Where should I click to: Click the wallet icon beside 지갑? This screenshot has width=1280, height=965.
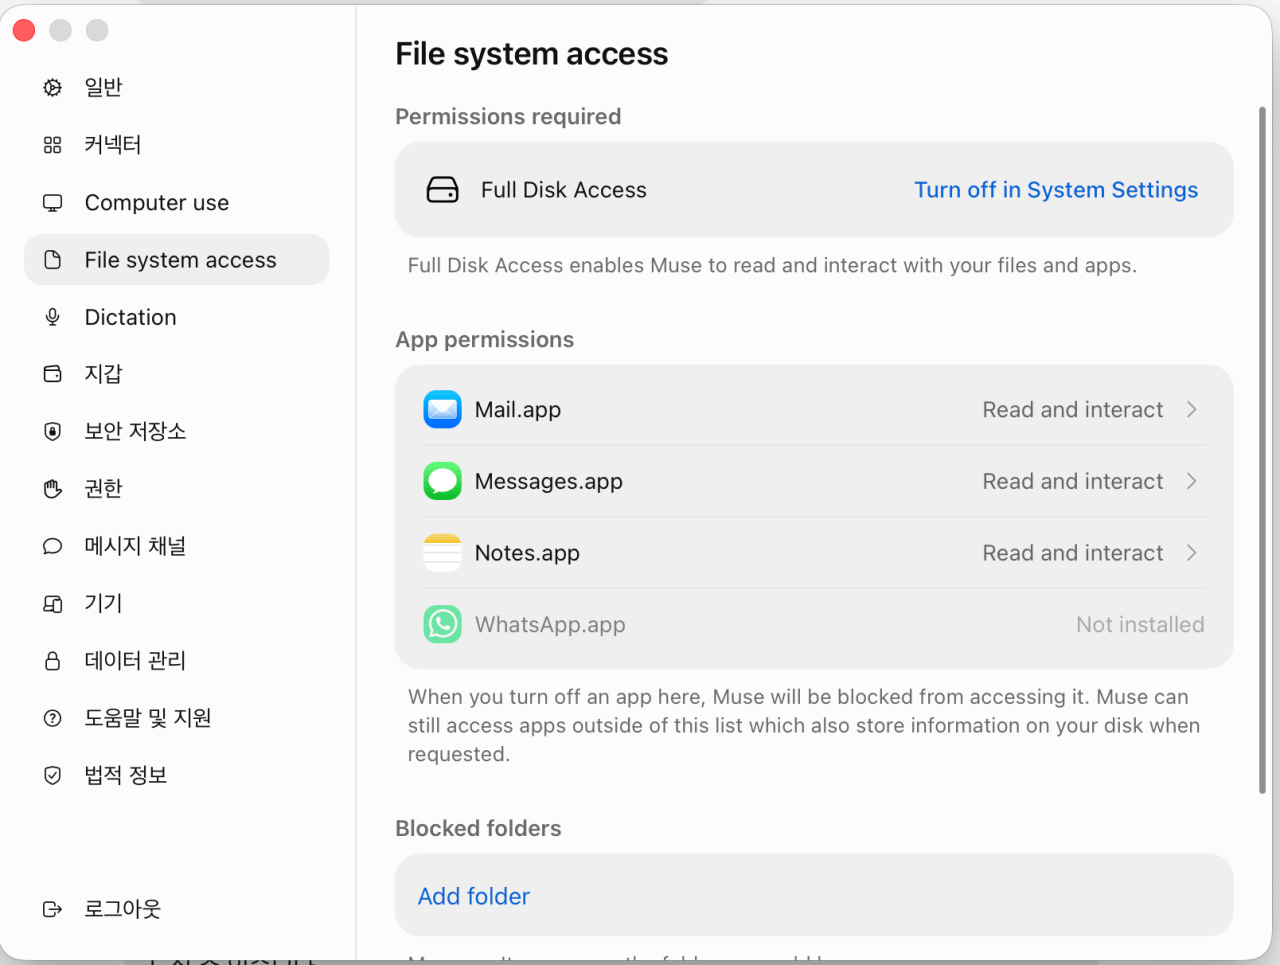point(53,374)
